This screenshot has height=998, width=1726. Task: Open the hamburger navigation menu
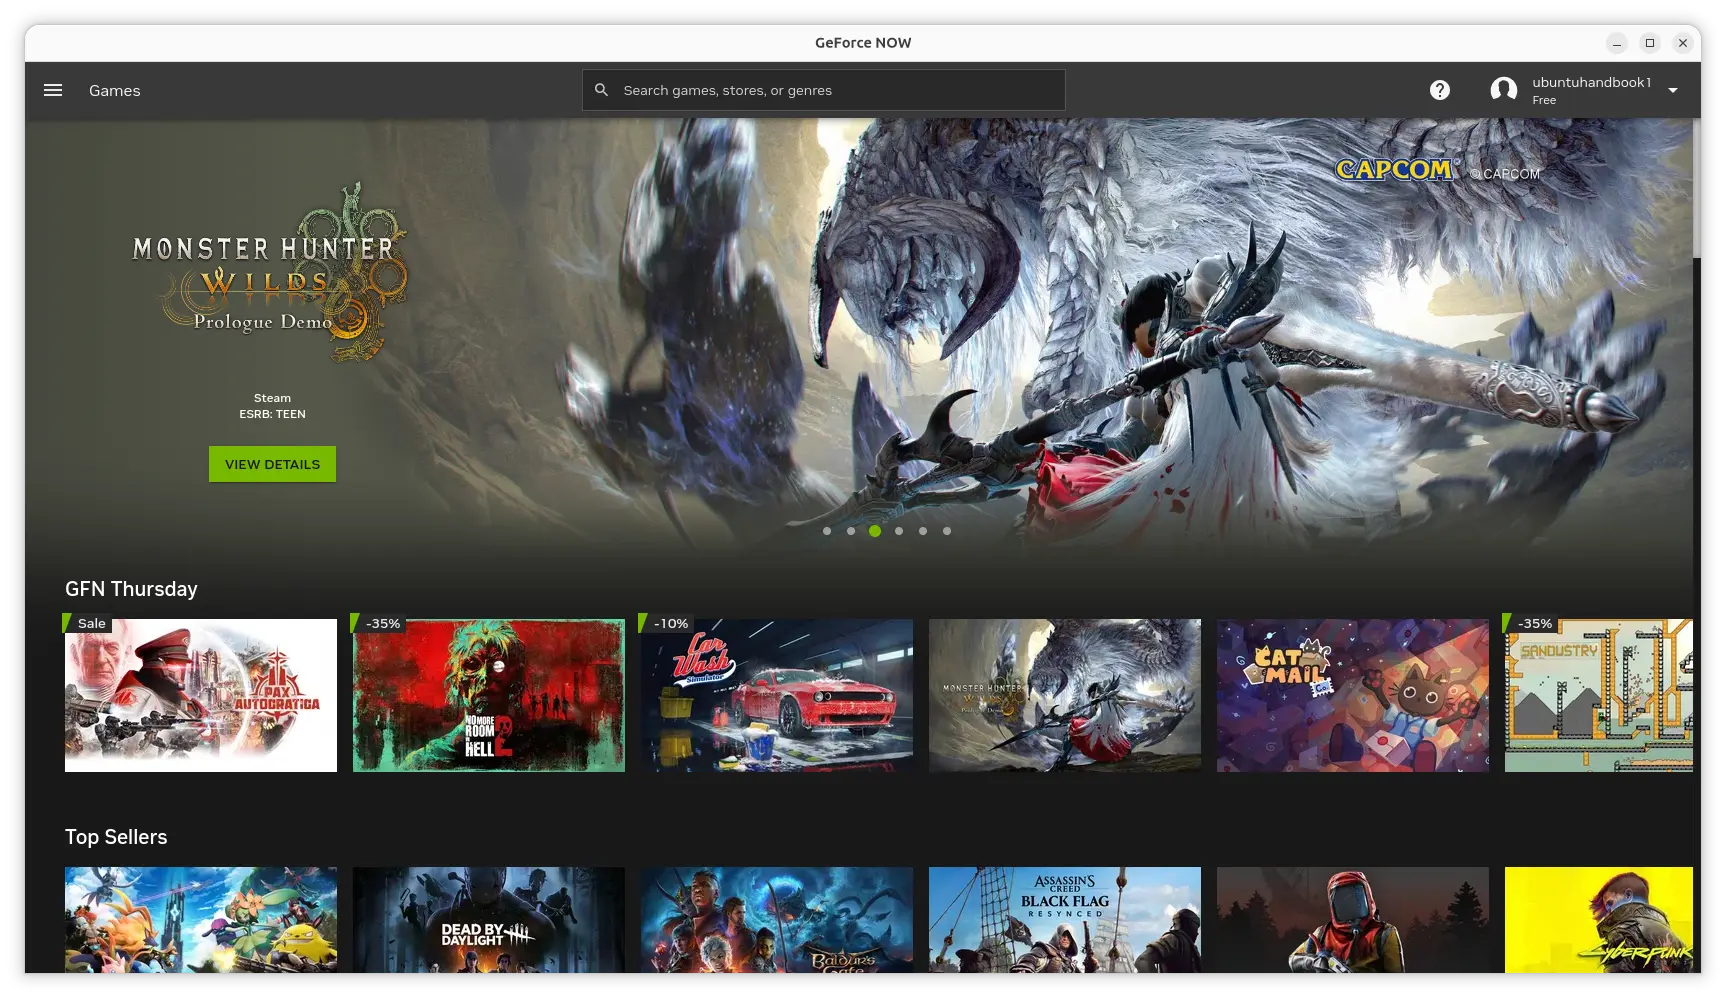pos(53,90)
